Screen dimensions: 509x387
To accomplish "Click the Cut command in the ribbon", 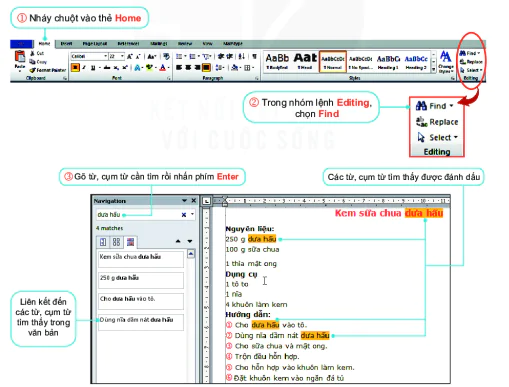I will 37,53.
